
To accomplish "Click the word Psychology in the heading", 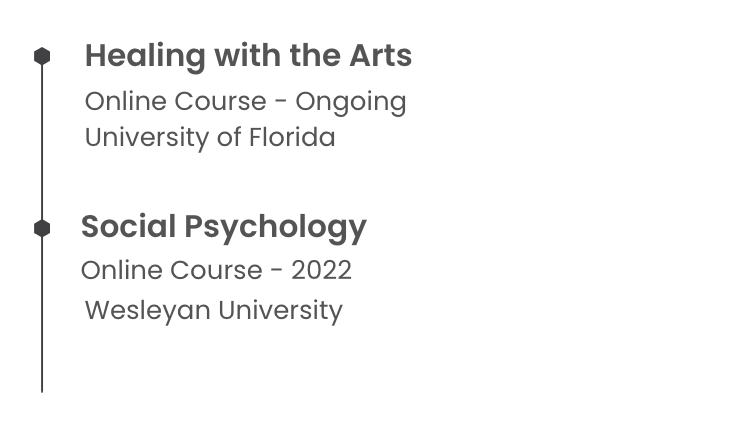I will (x=275, y=228).
